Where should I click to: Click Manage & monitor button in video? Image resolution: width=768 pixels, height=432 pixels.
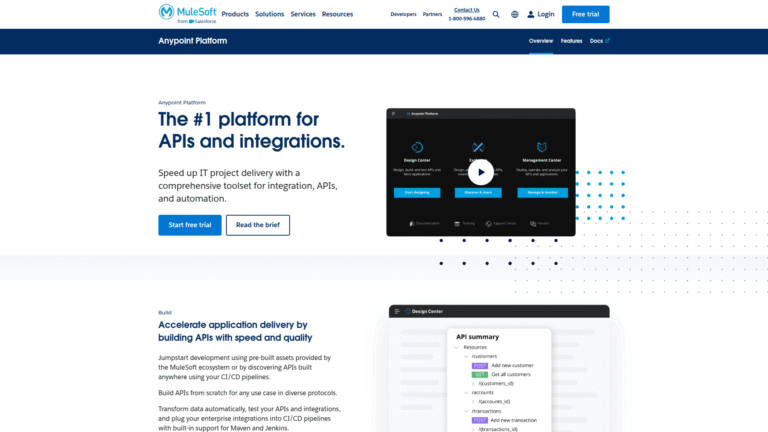point(542,192)
